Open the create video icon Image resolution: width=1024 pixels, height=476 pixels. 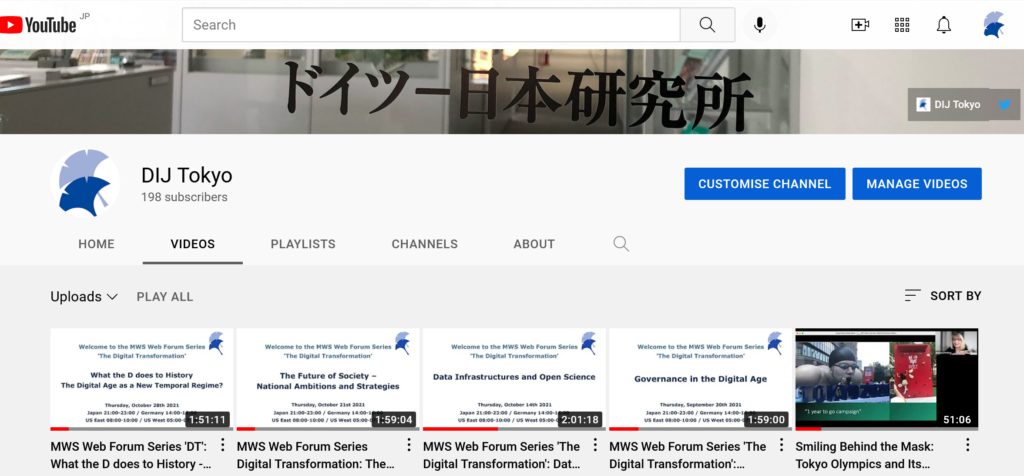pos(860,25)
